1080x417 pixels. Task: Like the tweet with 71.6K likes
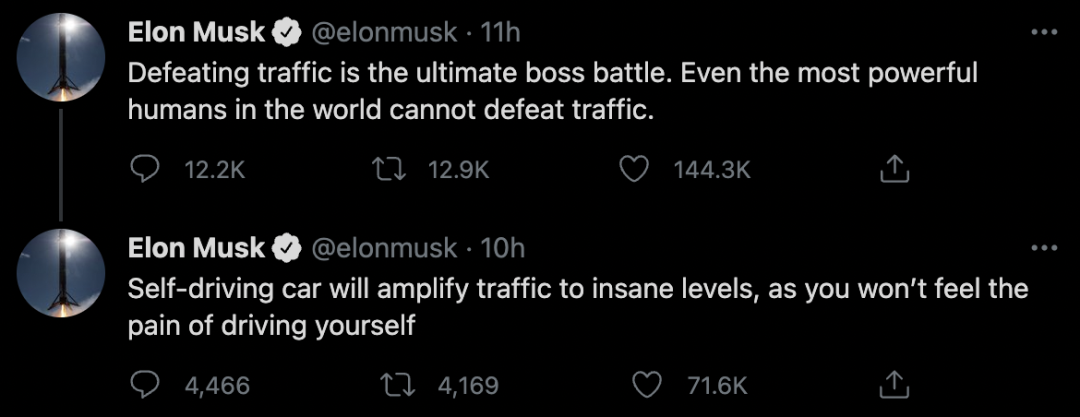pos(651,384)
